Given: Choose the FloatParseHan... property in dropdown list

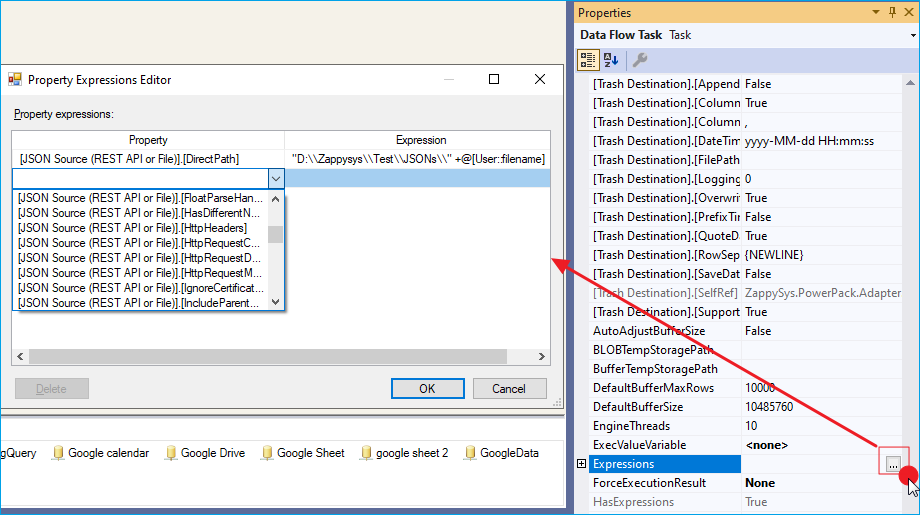Looking at the screenshot, I should 140,198.
